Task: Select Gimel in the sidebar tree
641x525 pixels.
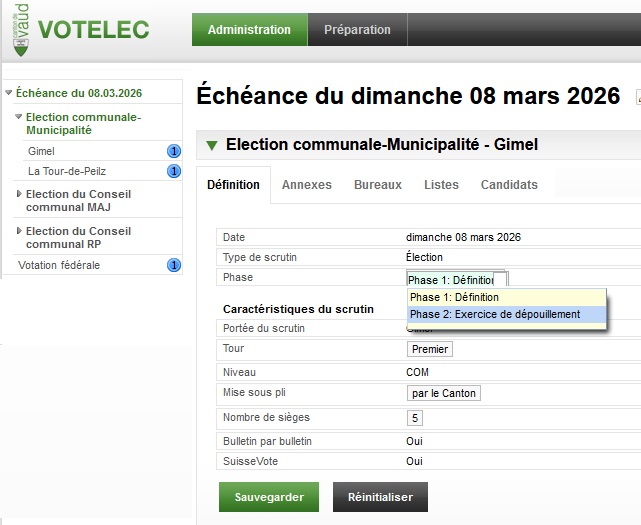Action: [x=42, y=151]
